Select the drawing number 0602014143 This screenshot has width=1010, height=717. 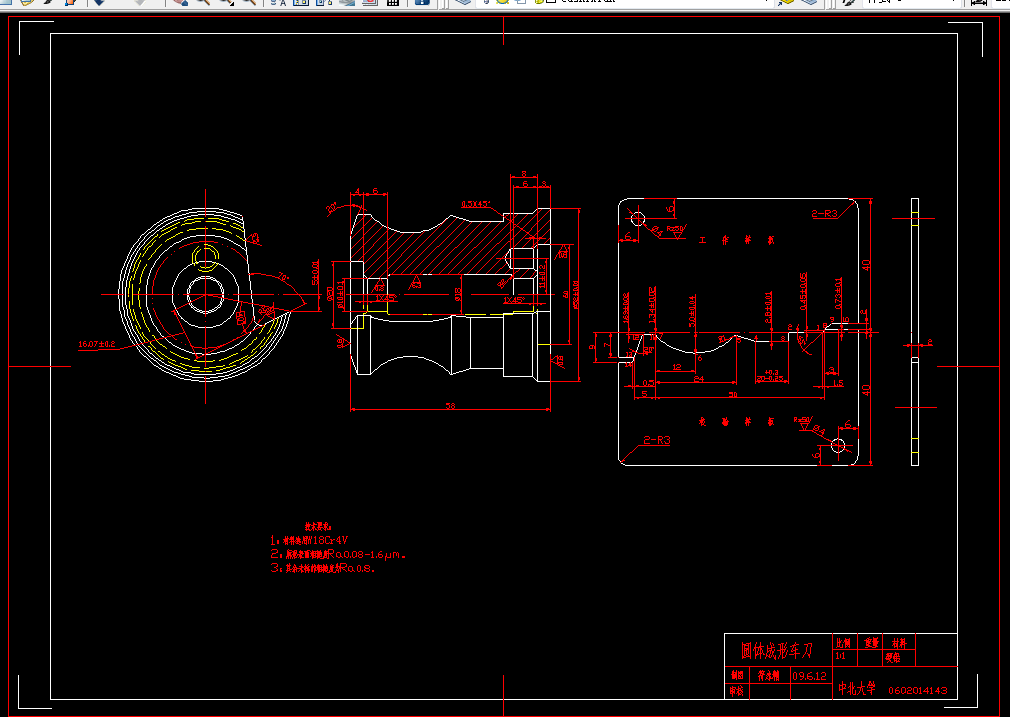pyautogui.click(x=918, y=691)
